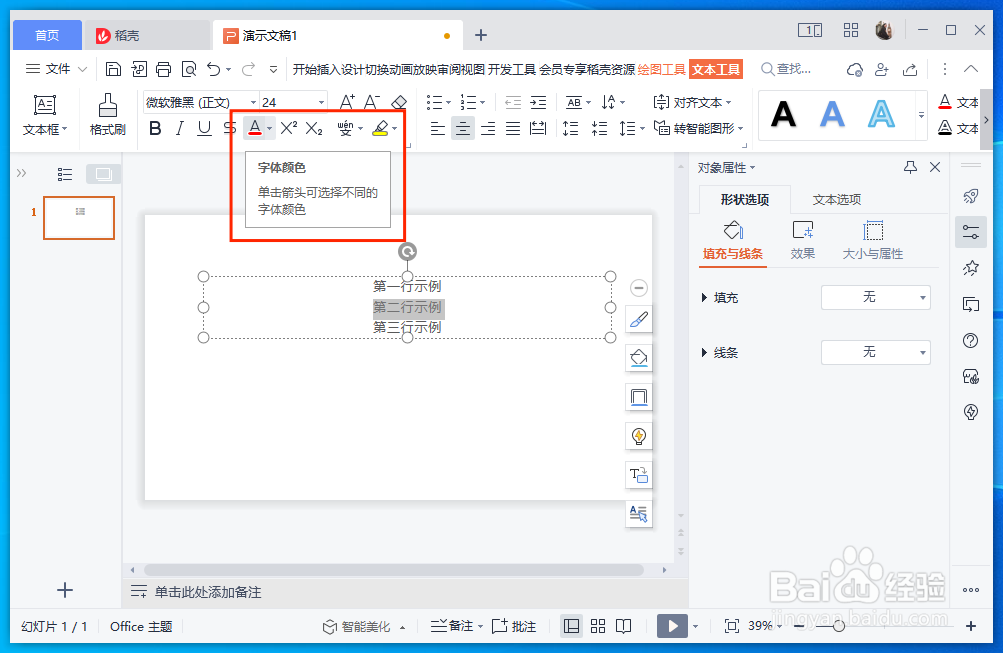Click the rocket icon in right sidebar
Screen dimensions: 1003x653
click(x=970, y=196)
